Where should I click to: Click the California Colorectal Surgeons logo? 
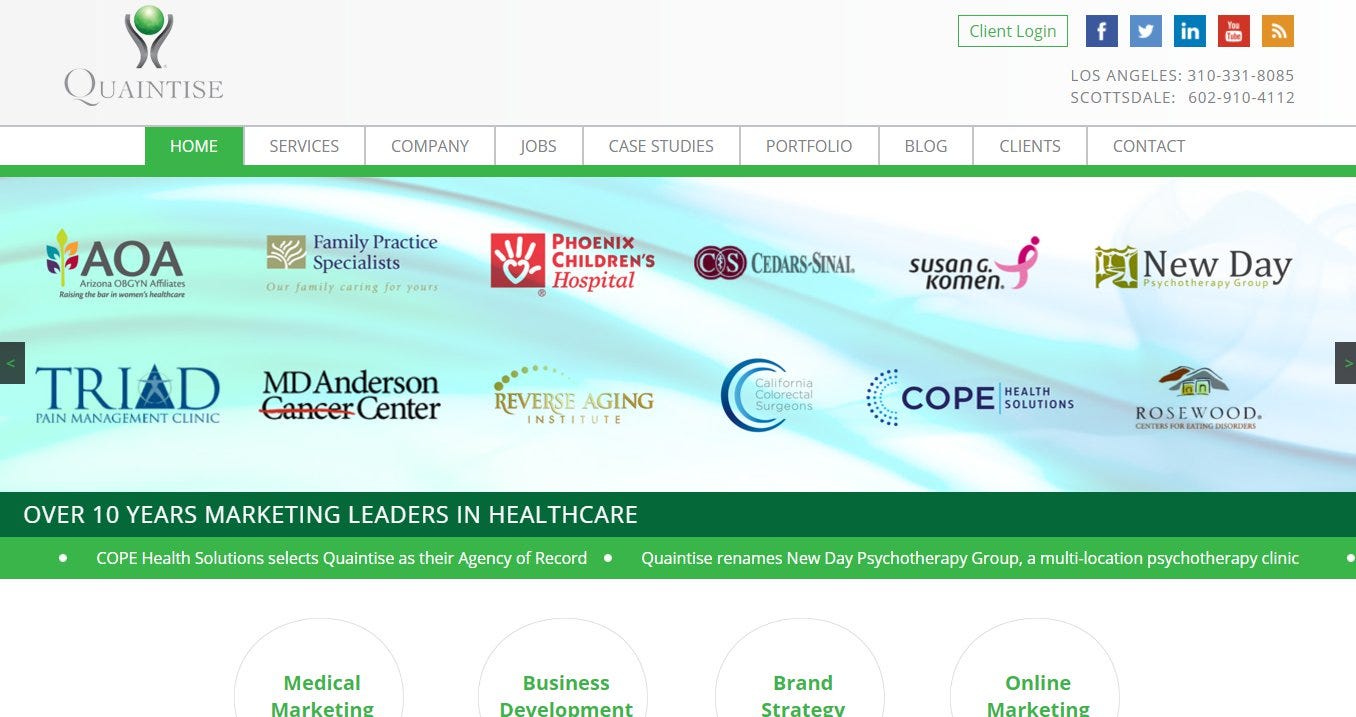coord(767,395)
